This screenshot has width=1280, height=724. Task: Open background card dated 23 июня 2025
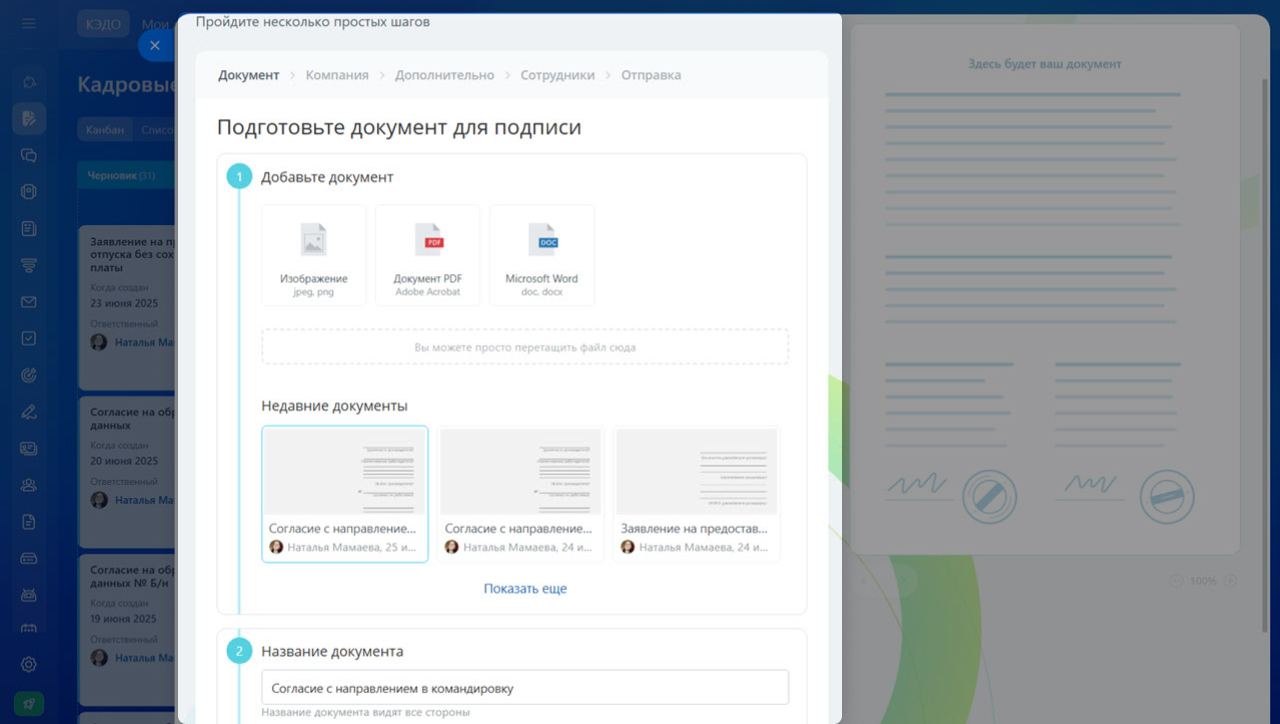[128, 307]
